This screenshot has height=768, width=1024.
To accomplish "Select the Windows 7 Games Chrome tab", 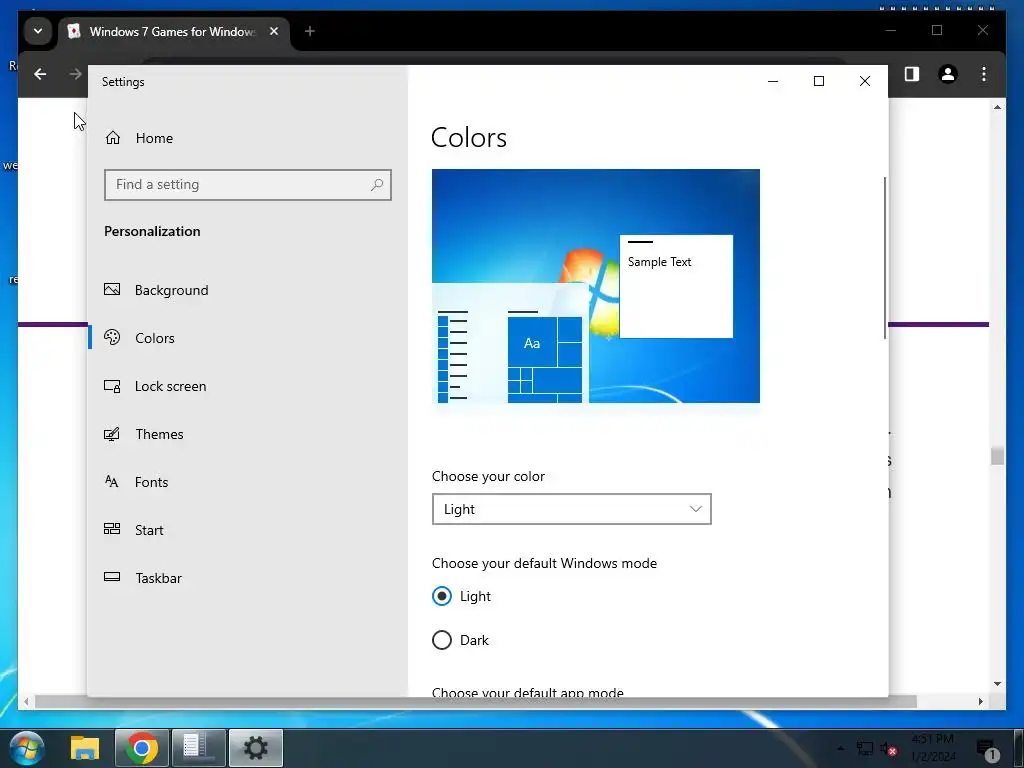I will (x=173, y=31).
